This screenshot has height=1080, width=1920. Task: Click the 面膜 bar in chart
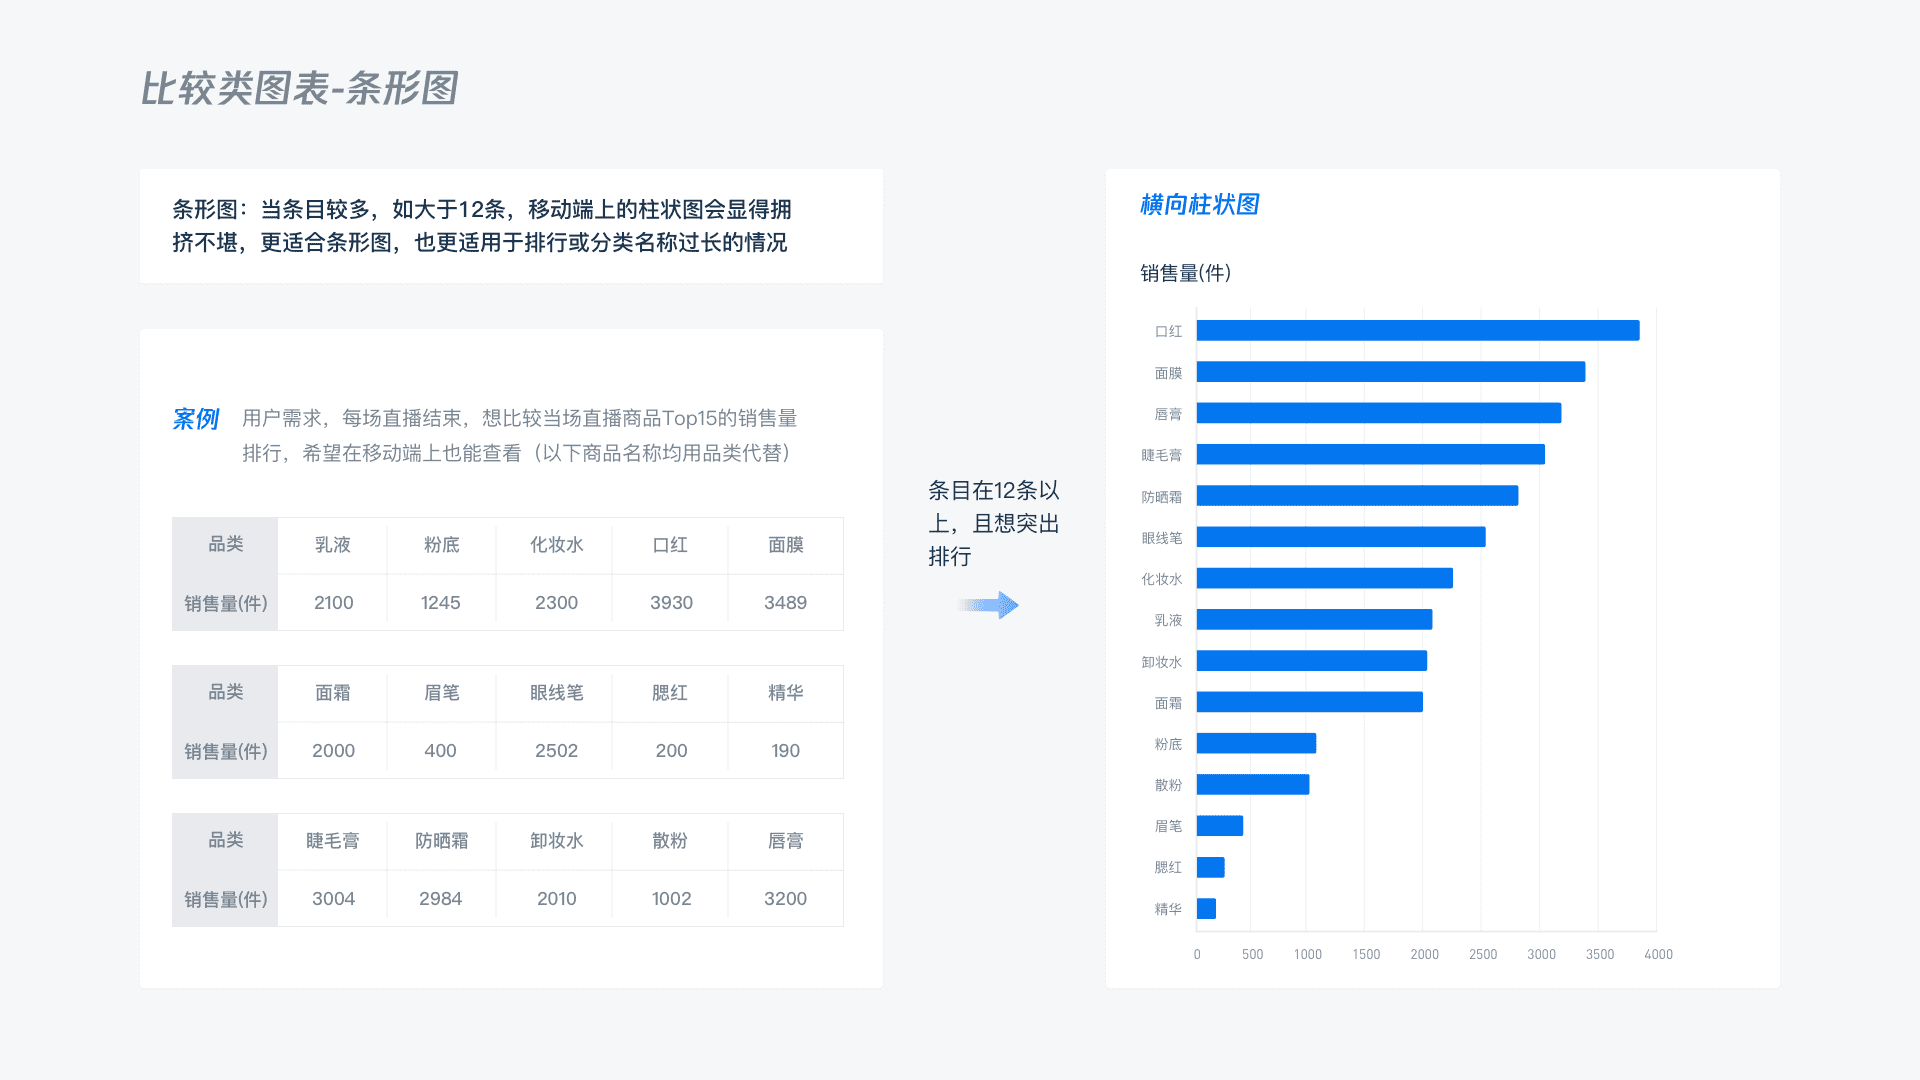[x=1390, y=372]
